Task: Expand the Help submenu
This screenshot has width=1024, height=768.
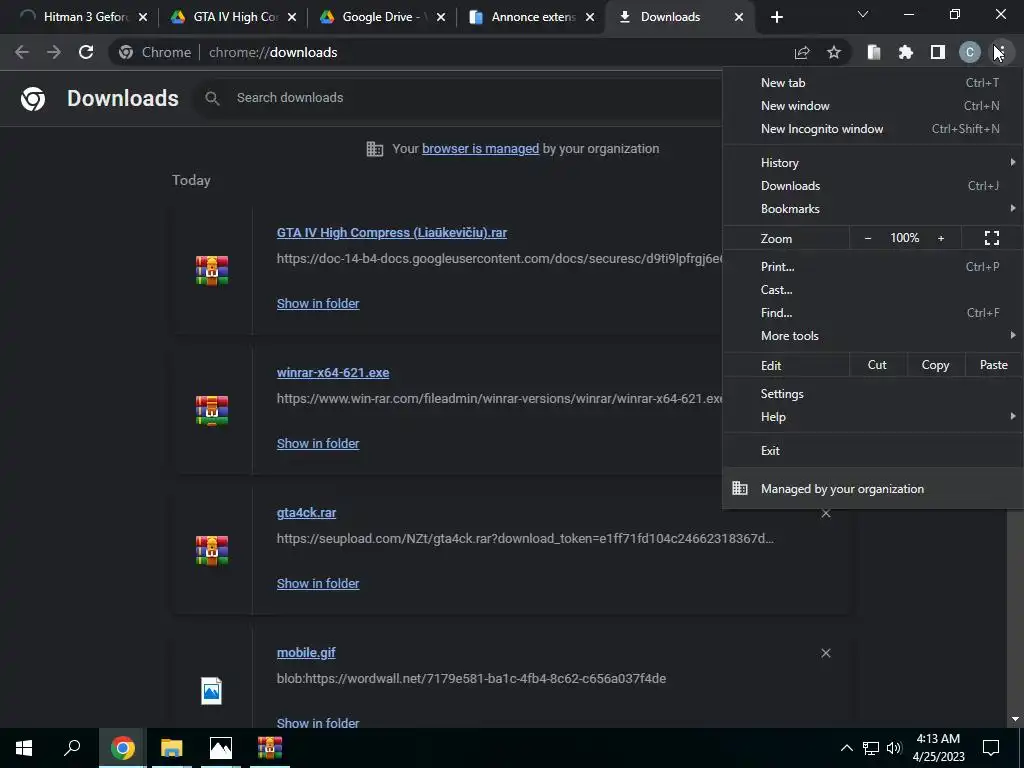Action: [873, 417]
